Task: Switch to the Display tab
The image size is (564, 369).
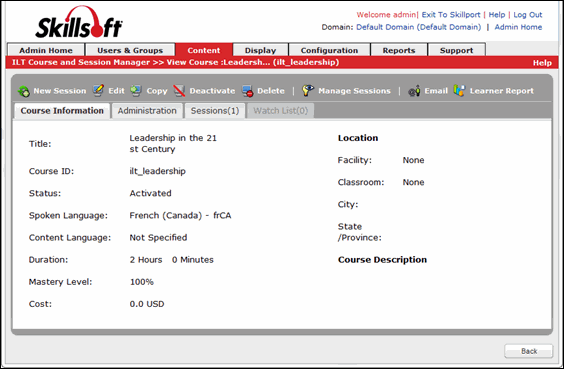Action: pyautogui.click(x=260, y=50)
